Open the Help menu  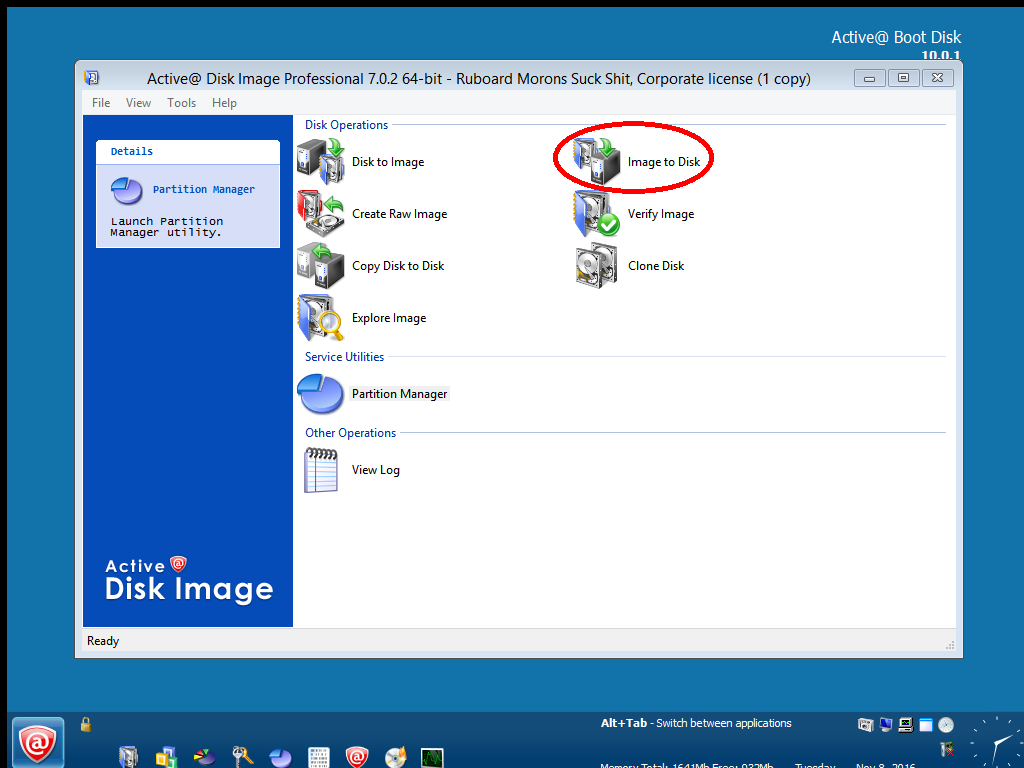pos(224,102)
